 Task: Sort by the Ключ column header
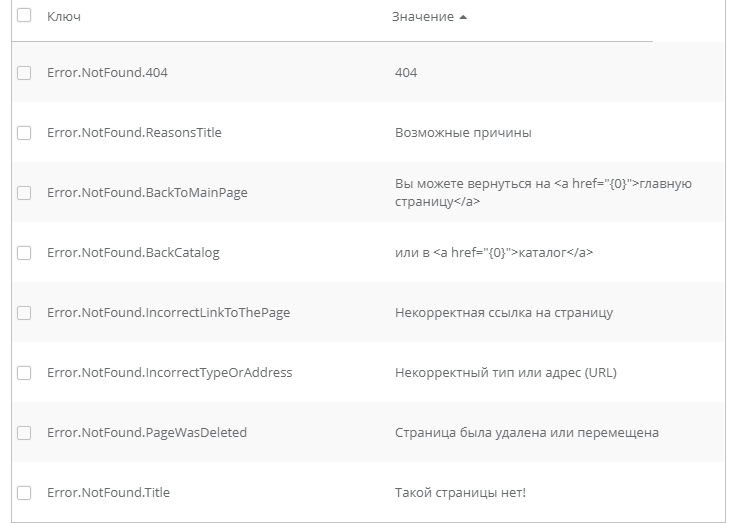coord(64,17)
